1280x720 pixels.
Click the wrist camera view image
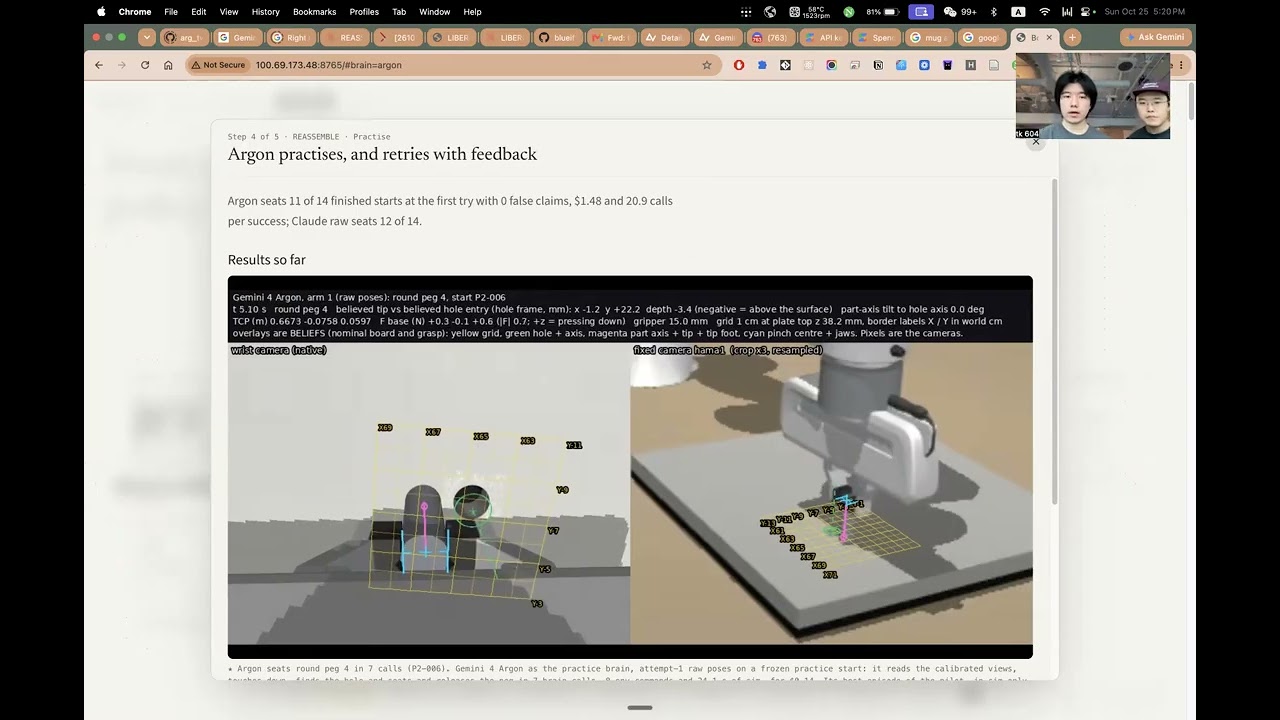pos(429,494)
